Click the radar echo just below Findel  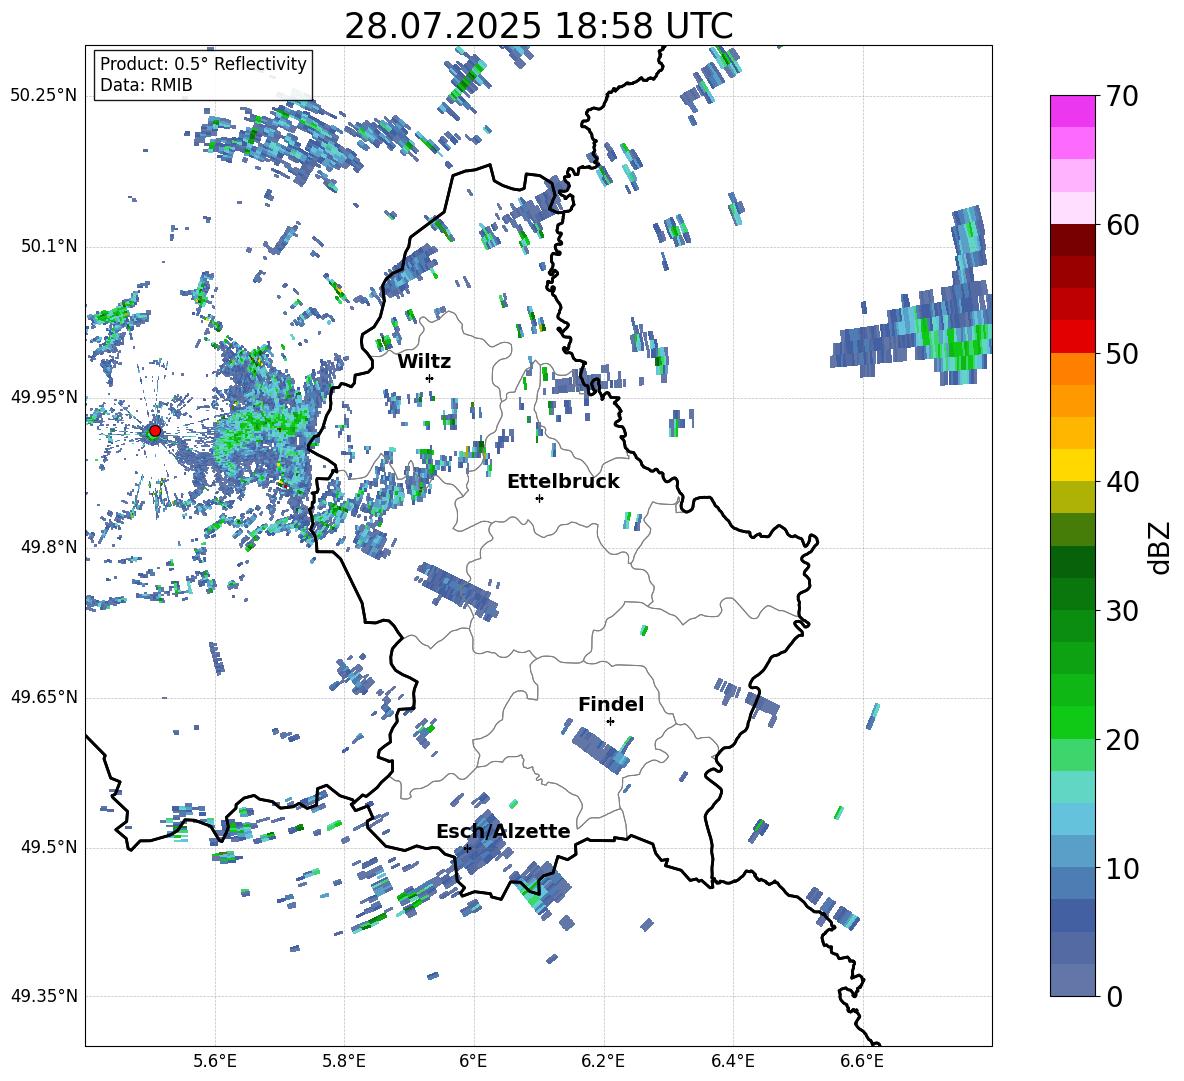click(x=602, y=750)
